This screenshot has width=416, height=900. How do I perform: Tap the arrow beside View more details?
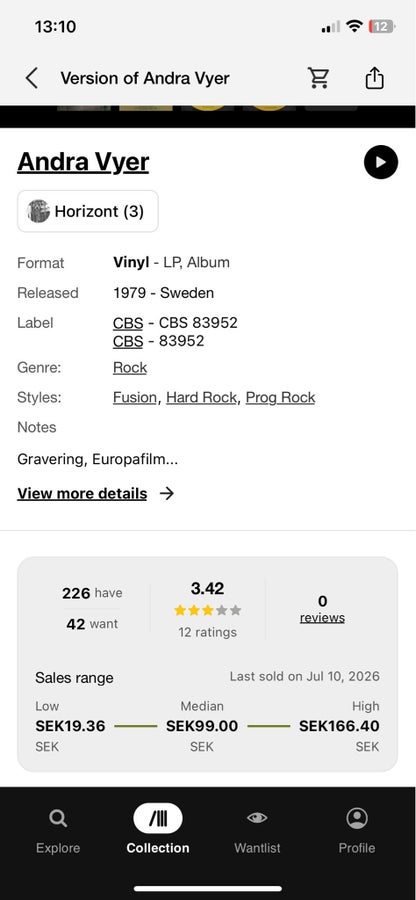click(x=167, y=494)
